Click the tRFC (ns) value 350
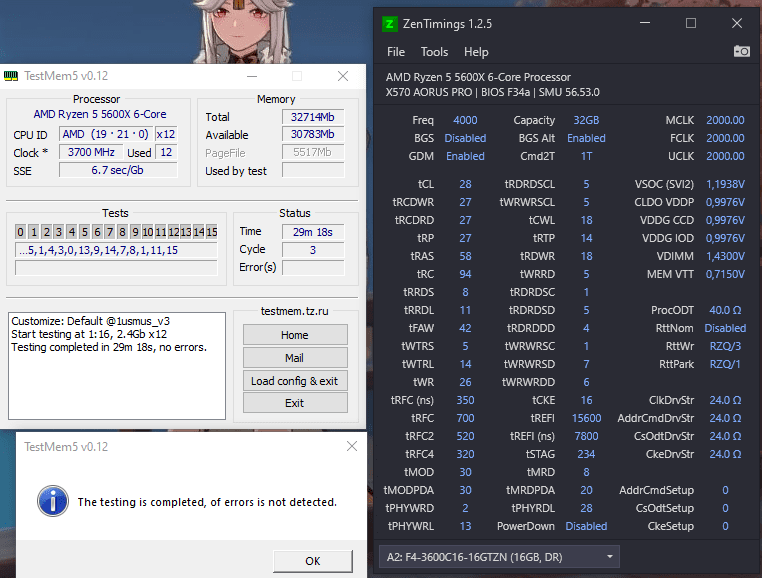Screen dimensions: 762x578 465,400
